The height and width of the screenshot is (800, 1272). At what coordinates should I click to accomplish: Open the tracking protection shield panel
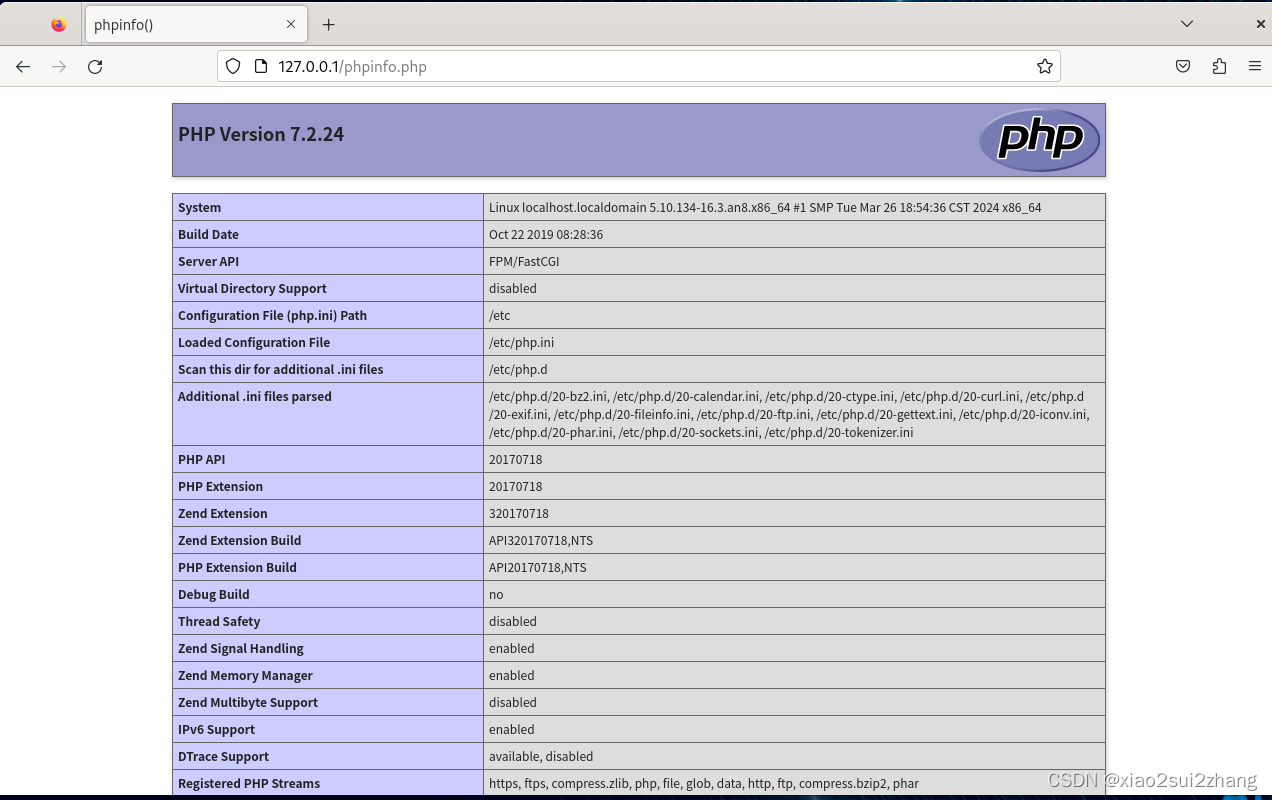232,66
